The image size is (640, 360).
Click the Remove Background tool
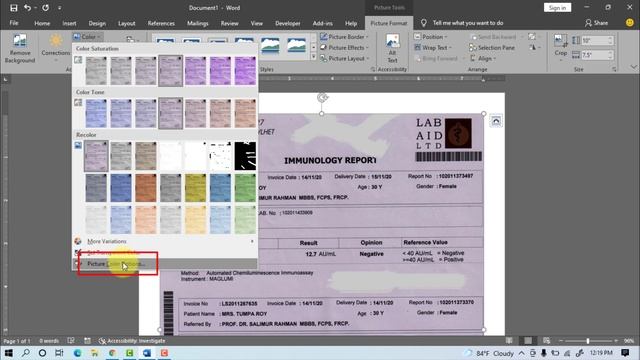(x=20, y=49)
